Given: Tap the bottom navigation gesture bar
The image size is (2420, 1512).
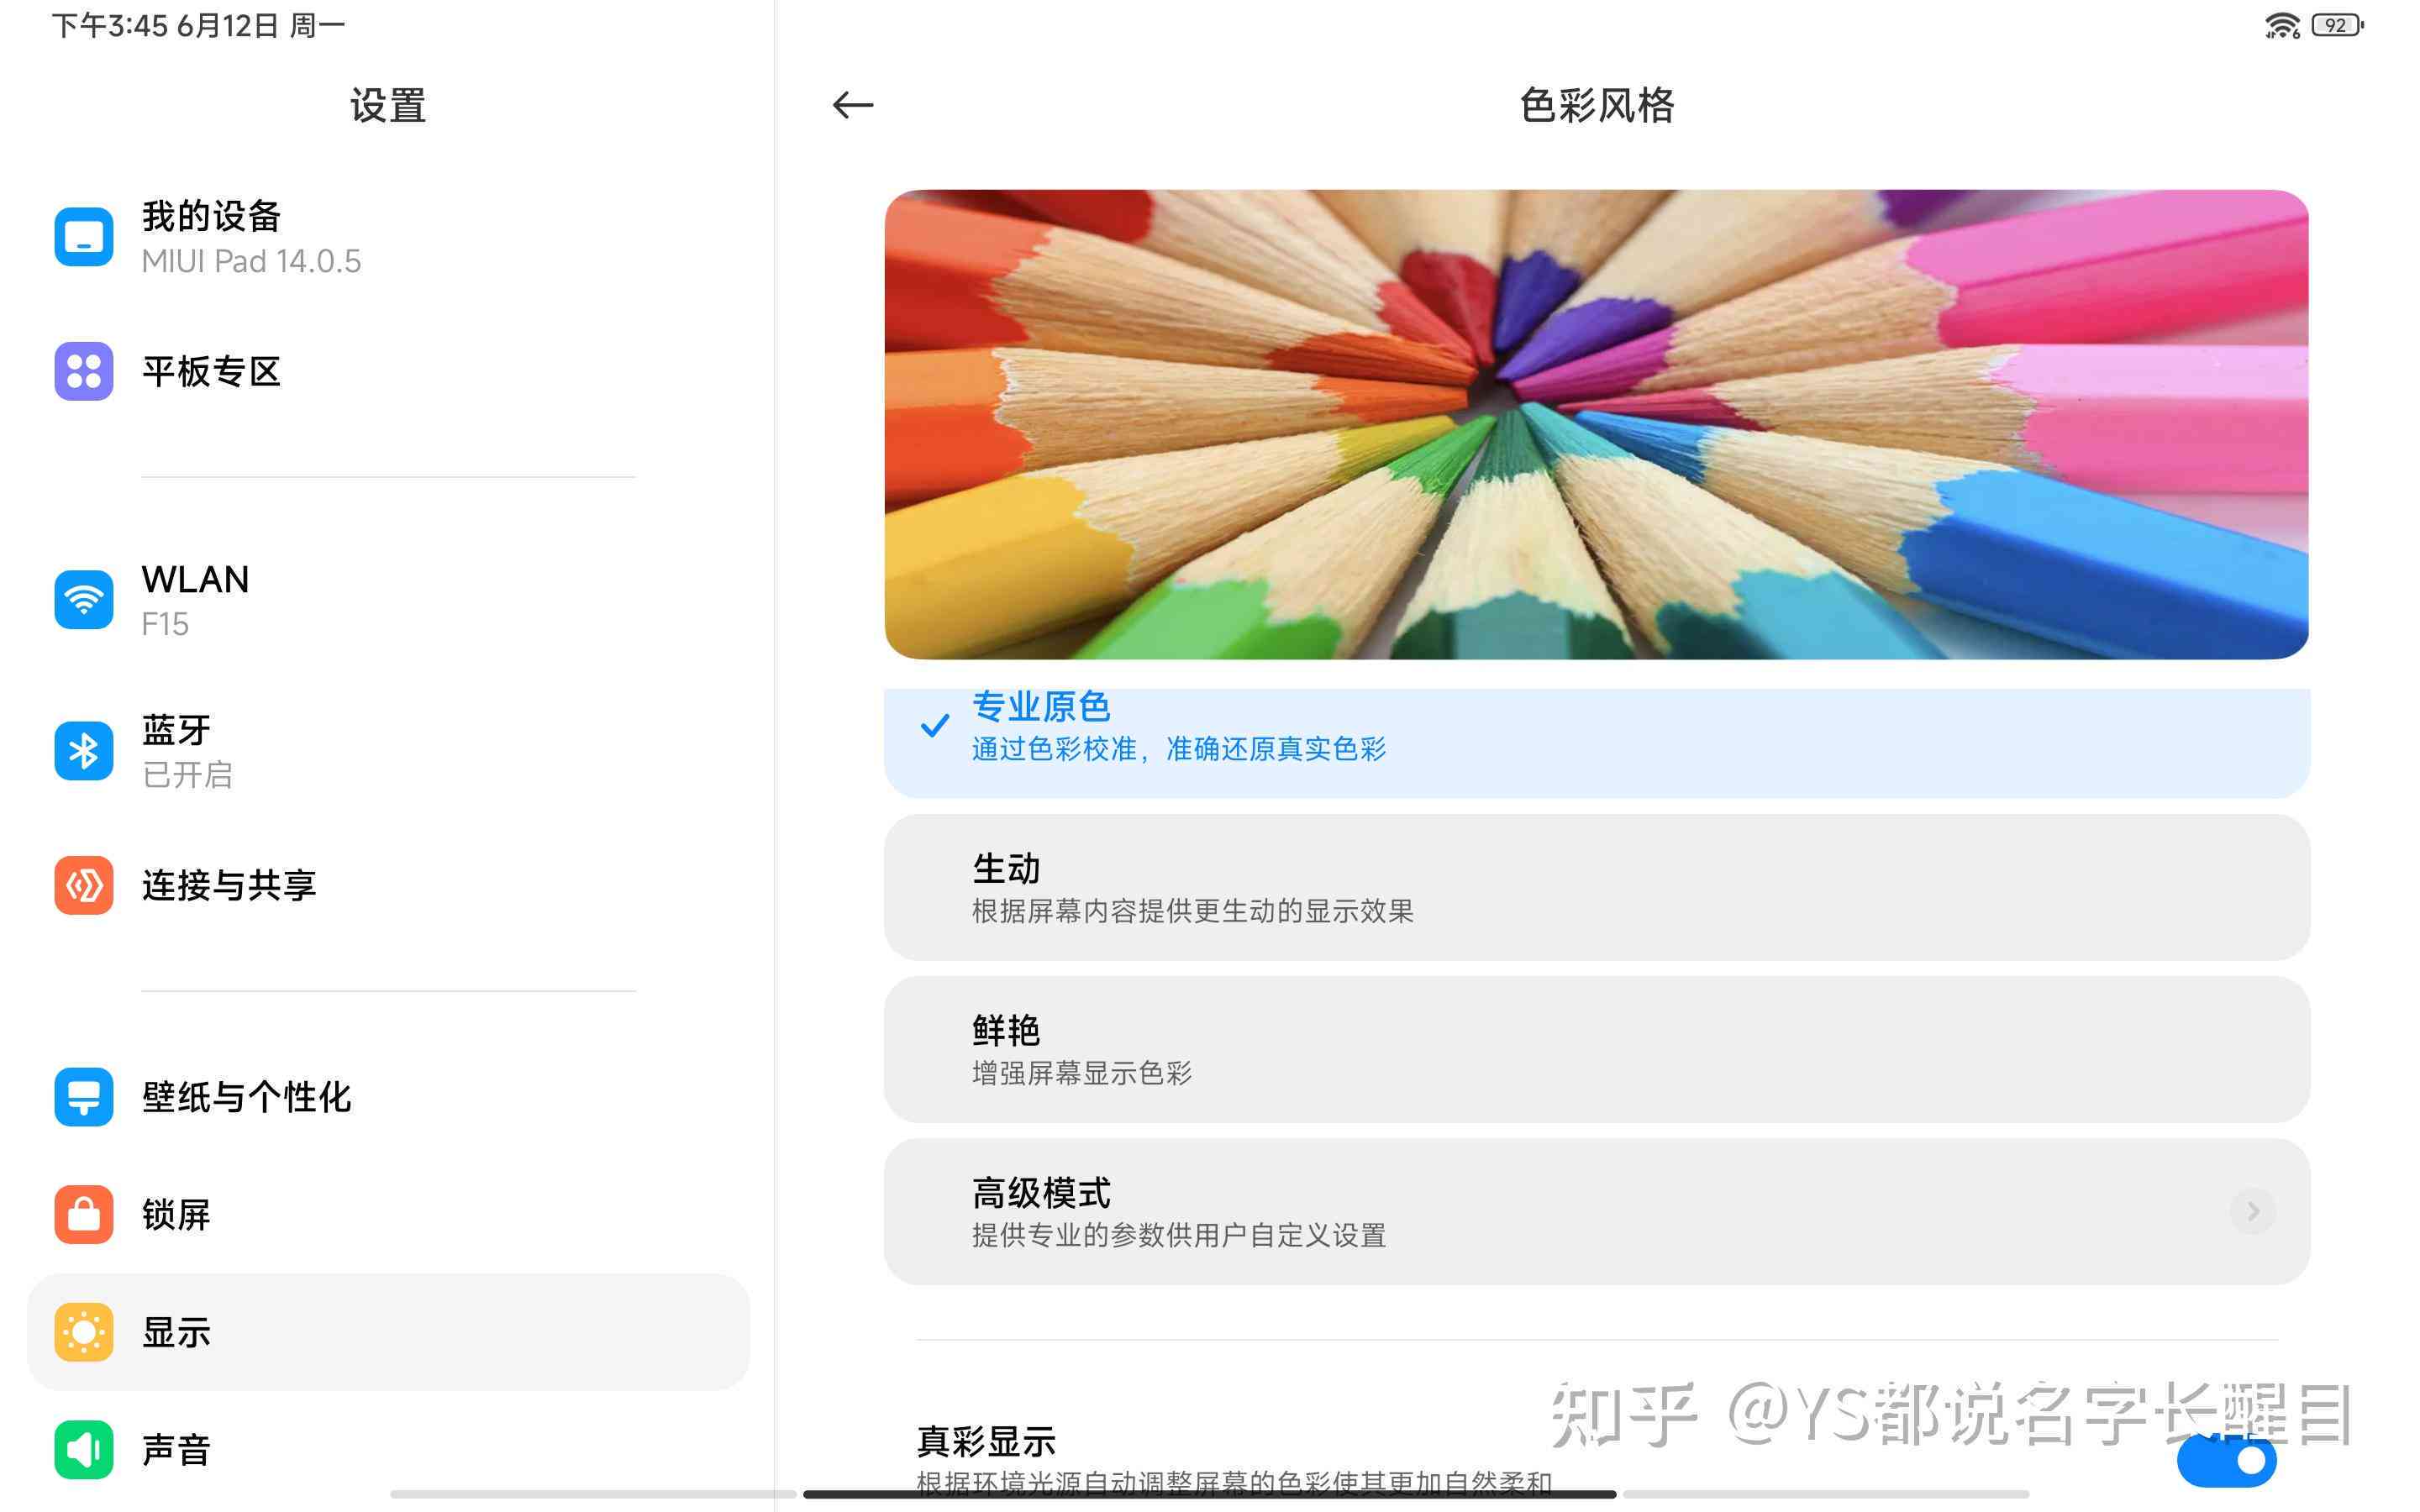Looking at the screenshot, I should [x=1210, y=1494].
